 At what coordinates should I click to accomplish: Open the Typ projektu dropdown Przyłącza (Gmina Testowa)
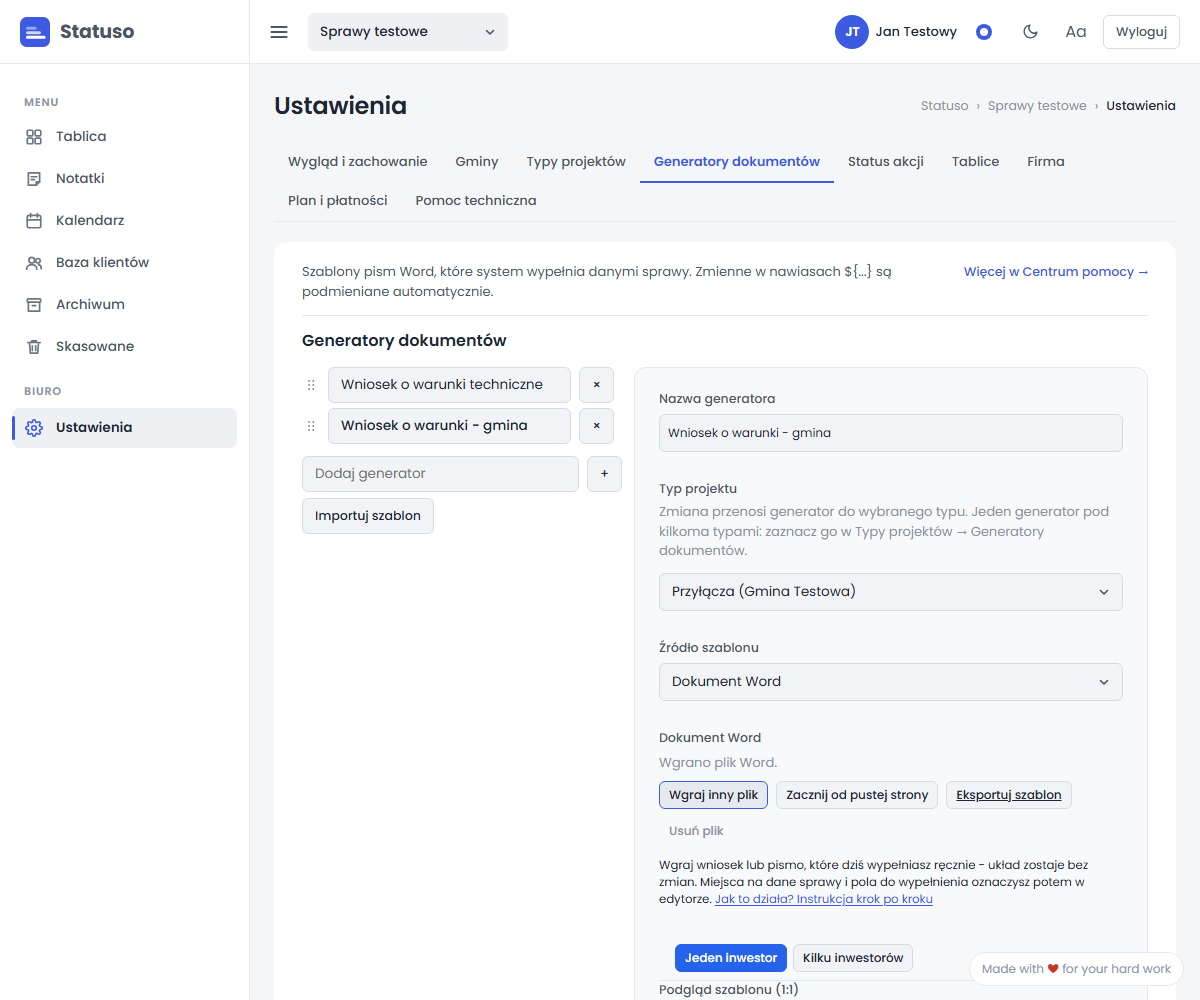pos(891,592)
